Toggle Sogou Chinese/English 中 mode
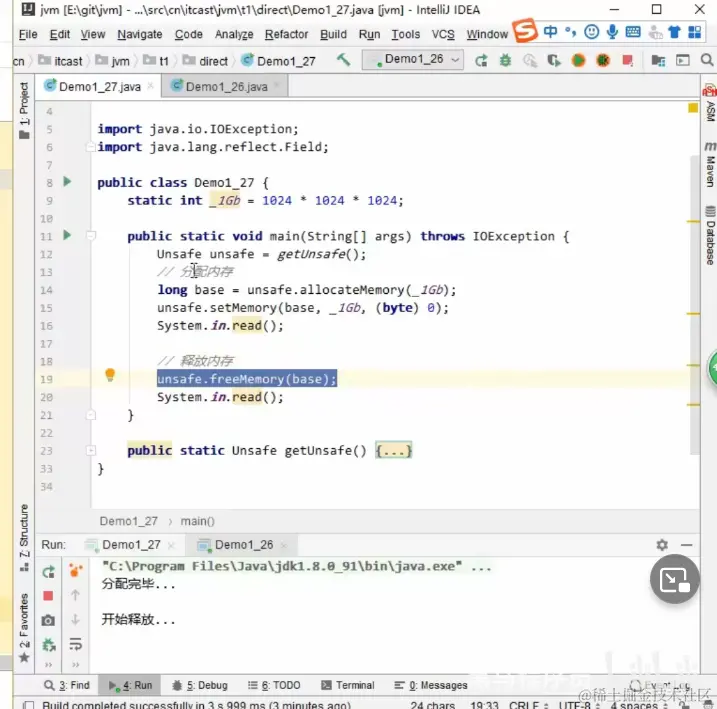The width and height of the screenshot is (717, 709). [551, 32]
